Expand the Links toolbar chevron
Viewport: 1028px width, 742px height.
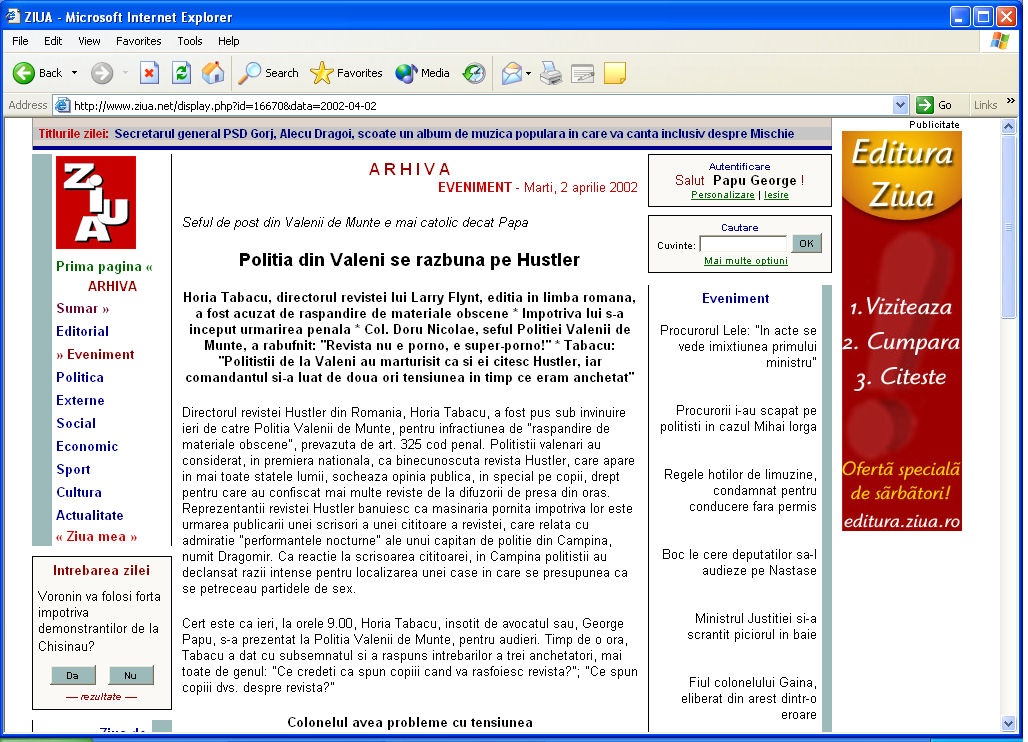1010,101
